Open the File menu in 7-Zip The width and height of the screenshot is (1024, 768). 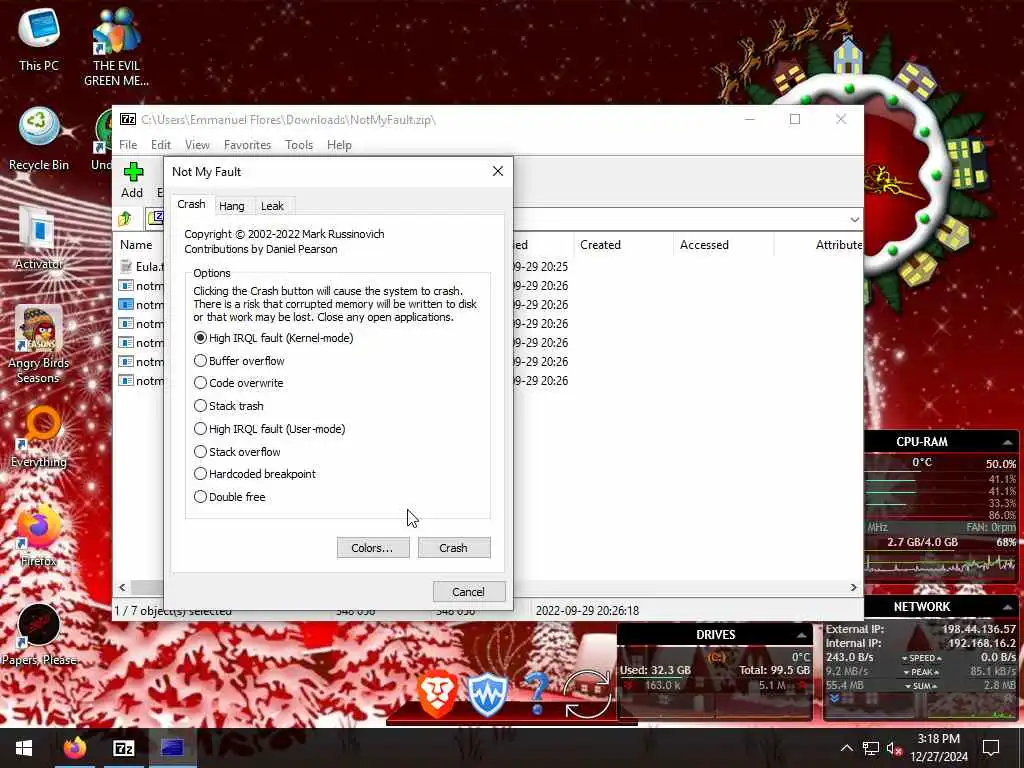pos(128,145)
